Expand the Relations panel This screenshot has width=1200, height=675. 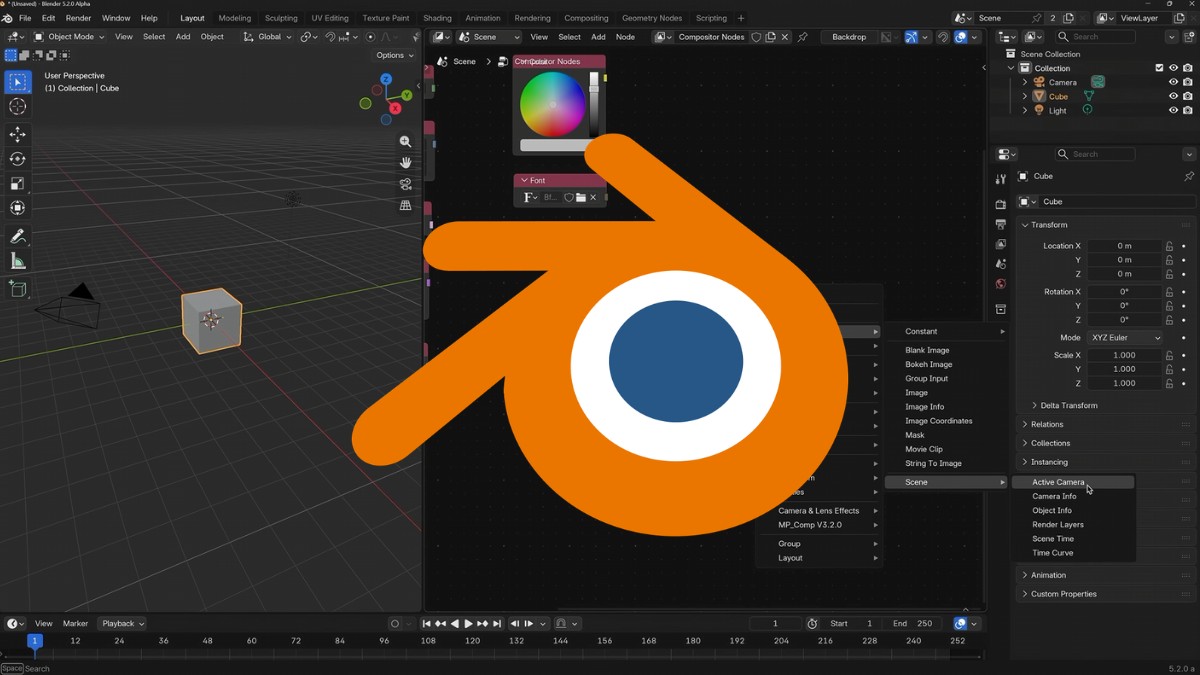tap(1046, 424)
